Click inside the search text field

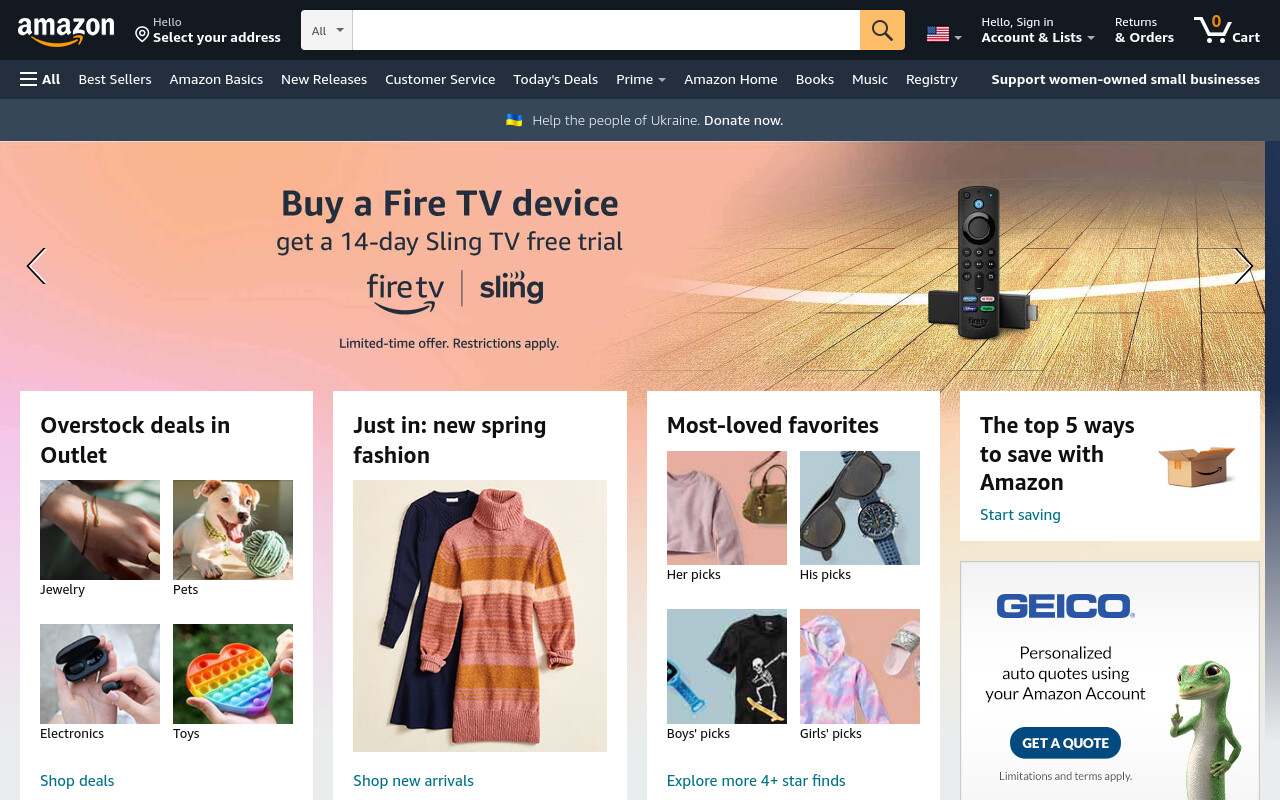[x=606, y=30]
